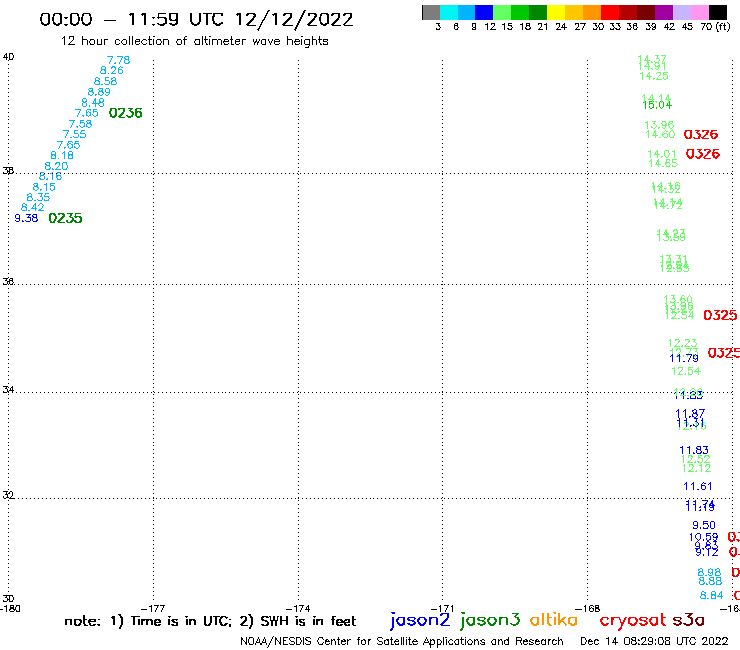Click the chart title date 12/12/2022
The width and height of the screenshot is (740, 650).
click(294, 20)
